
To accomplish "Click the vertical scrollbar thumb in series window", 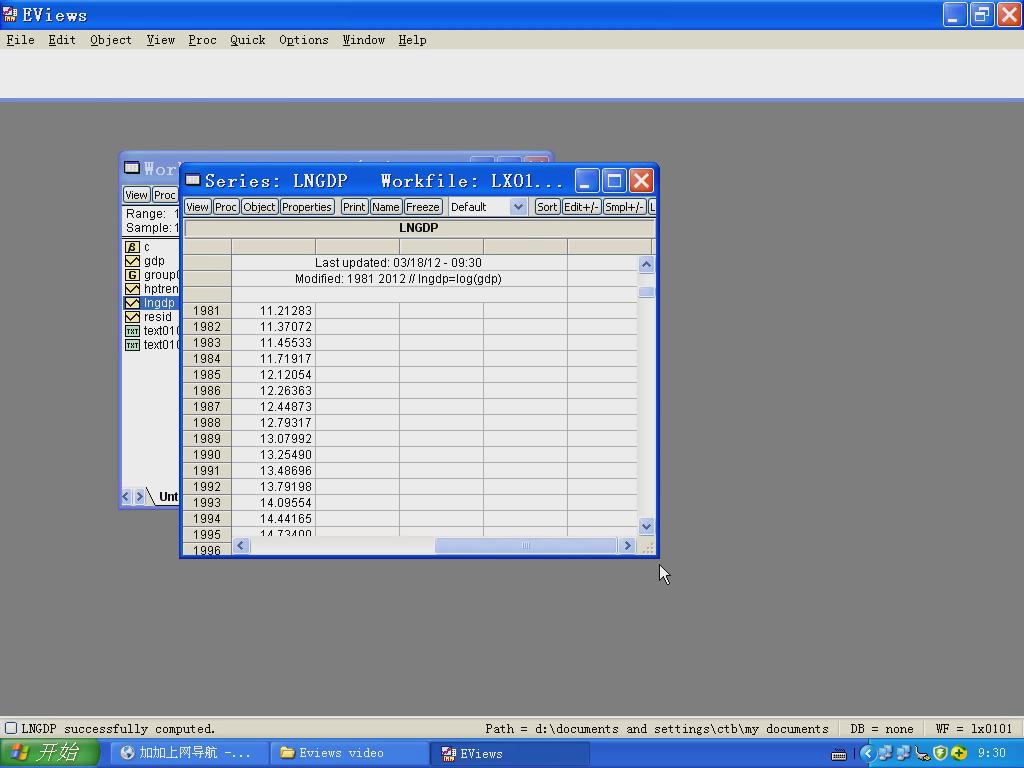I will tap(646, 292).
